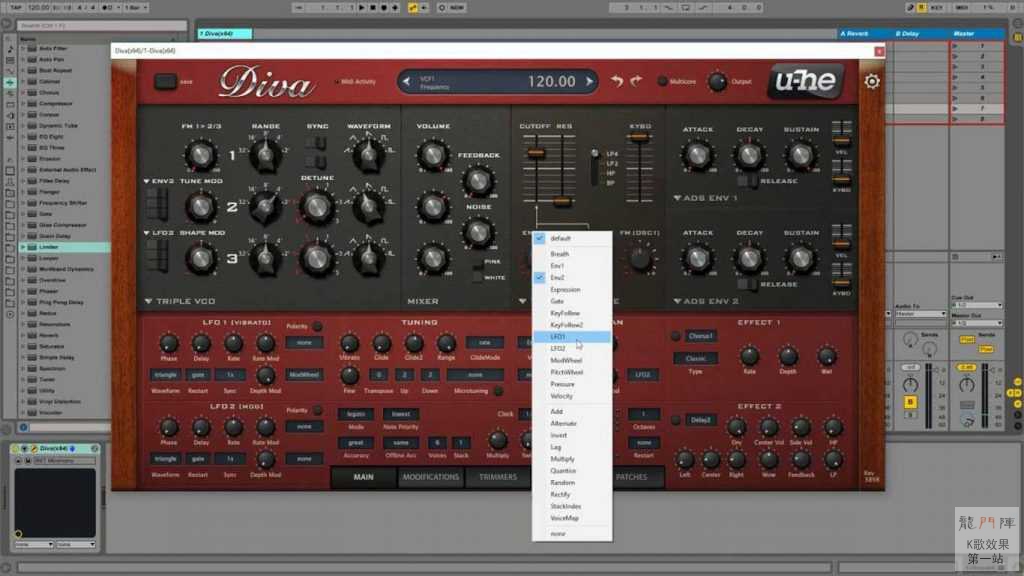The height and width of the screenshot is (576, 1024).
Task: Click the Shape Mod knob
Action: pyautogui.click(x=200, y=259)
